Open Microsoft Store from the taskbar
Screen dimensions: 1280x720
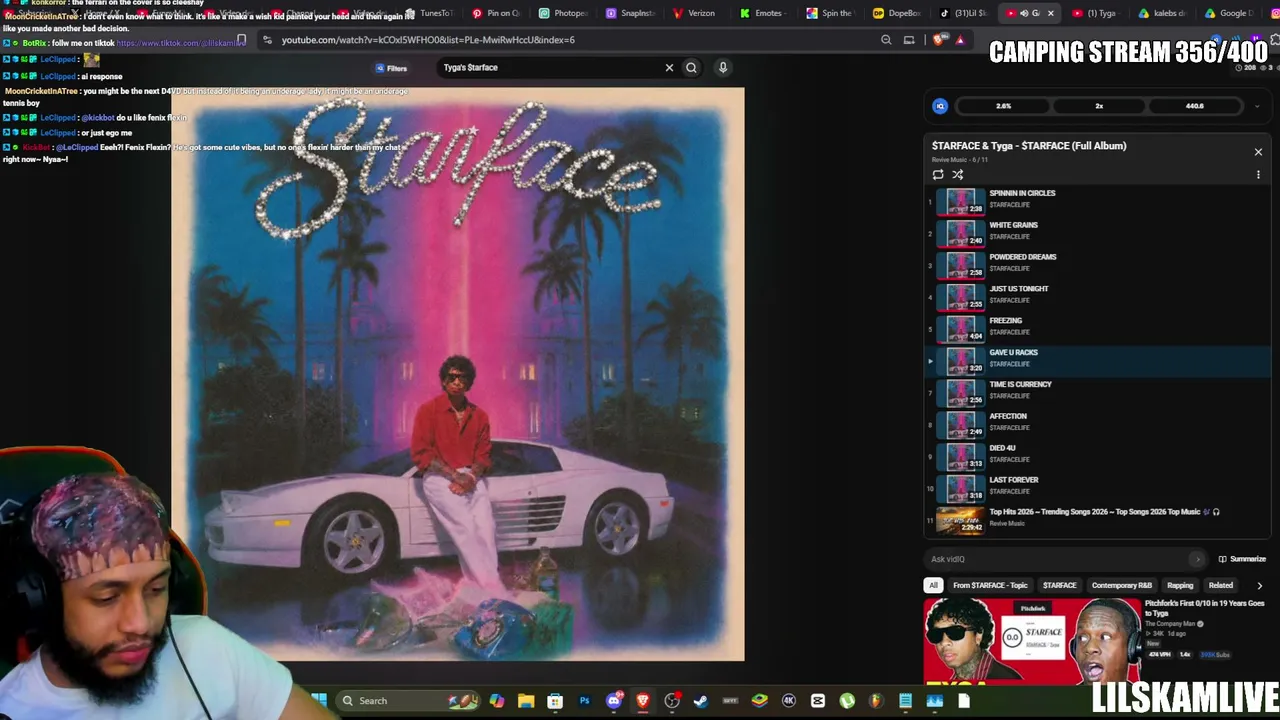[555, 701]
